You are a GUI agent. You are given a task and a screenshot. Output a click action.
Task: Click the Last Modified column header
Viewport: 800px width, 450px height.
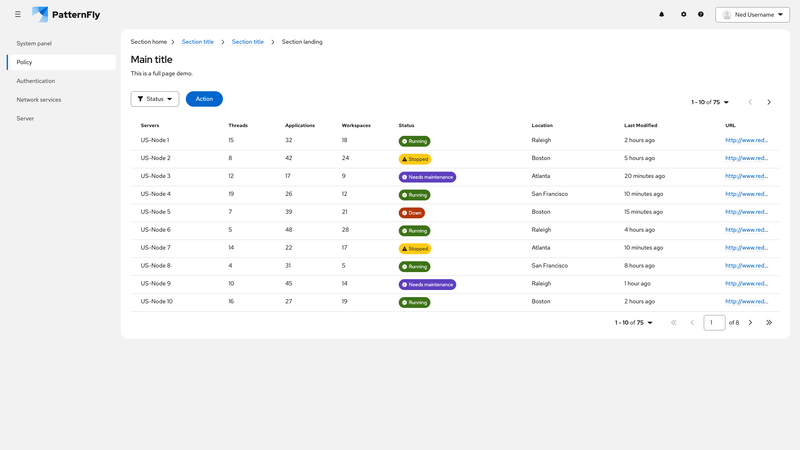click(x=640, y=125)
